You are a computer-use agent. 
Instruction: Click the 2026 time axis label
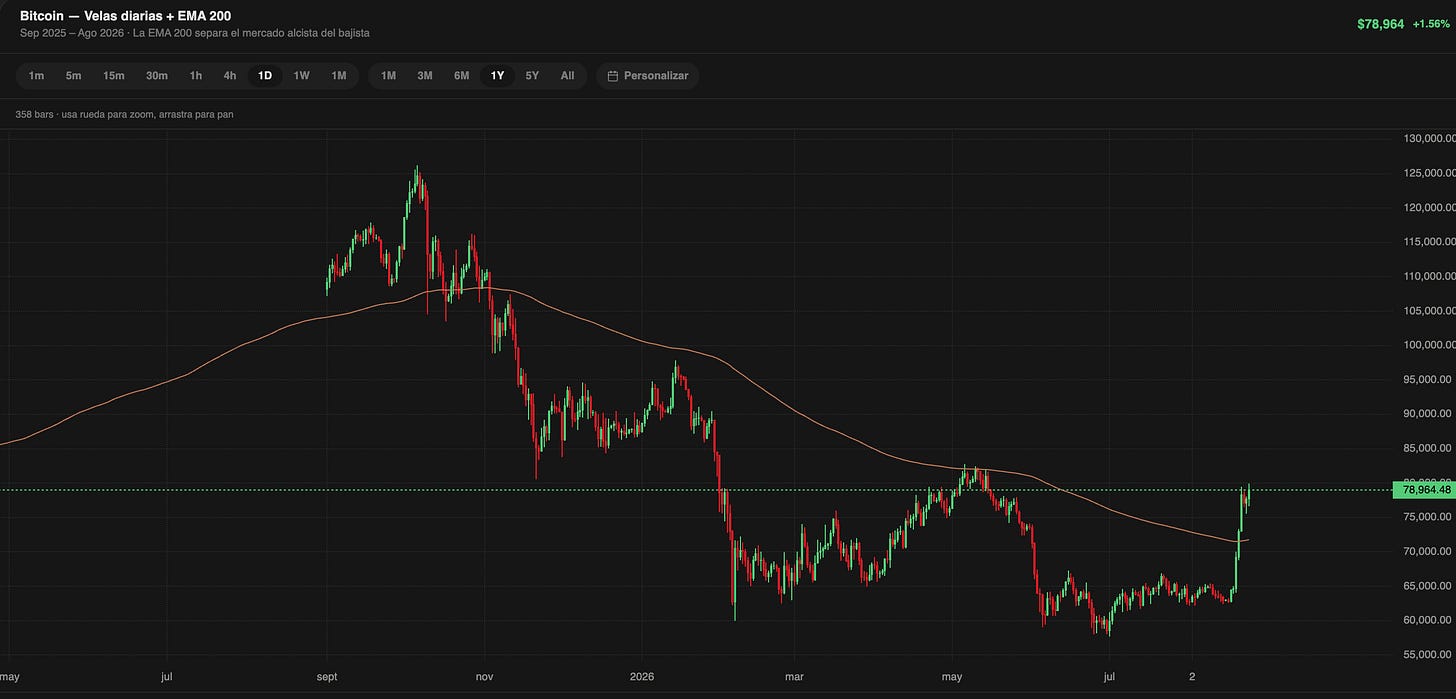[640, 677]
